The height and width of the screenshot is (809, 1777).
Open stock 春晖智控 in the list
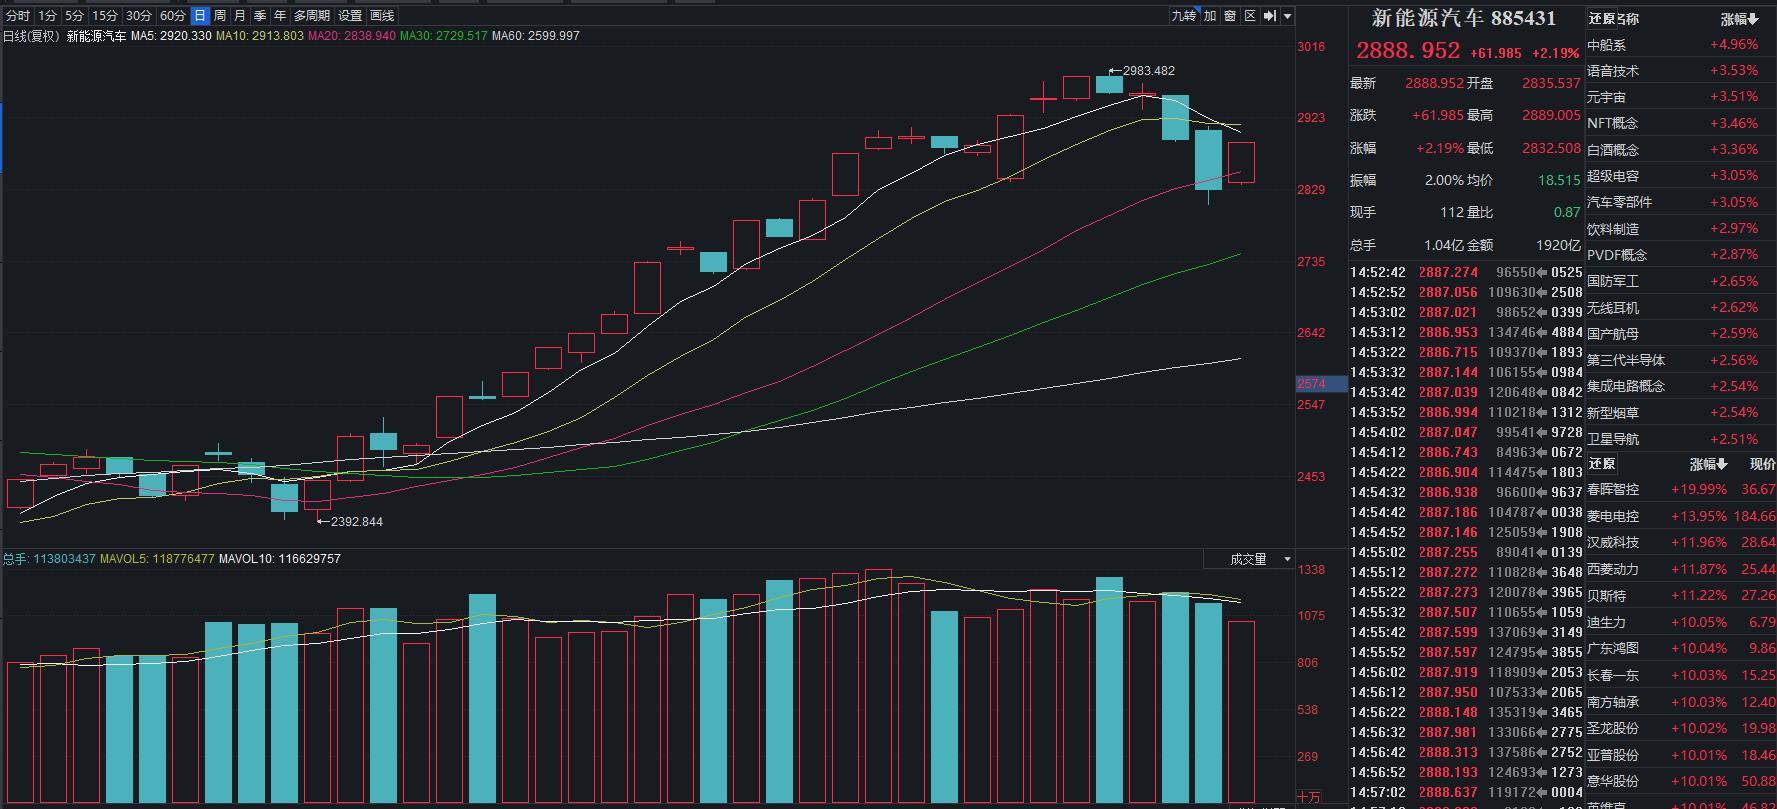(x=1680, y=490)
